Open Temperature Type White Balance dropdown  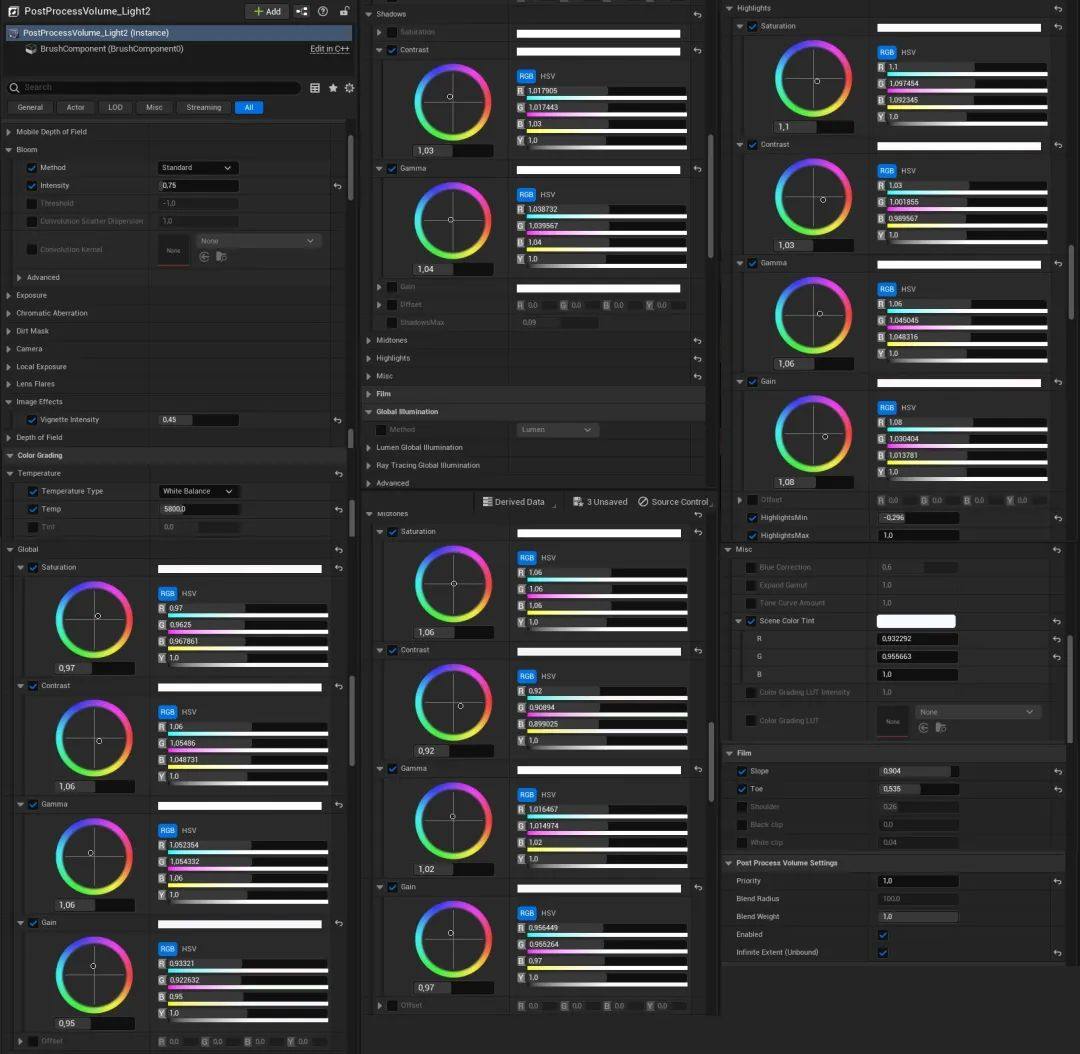(x=198, y=491)
